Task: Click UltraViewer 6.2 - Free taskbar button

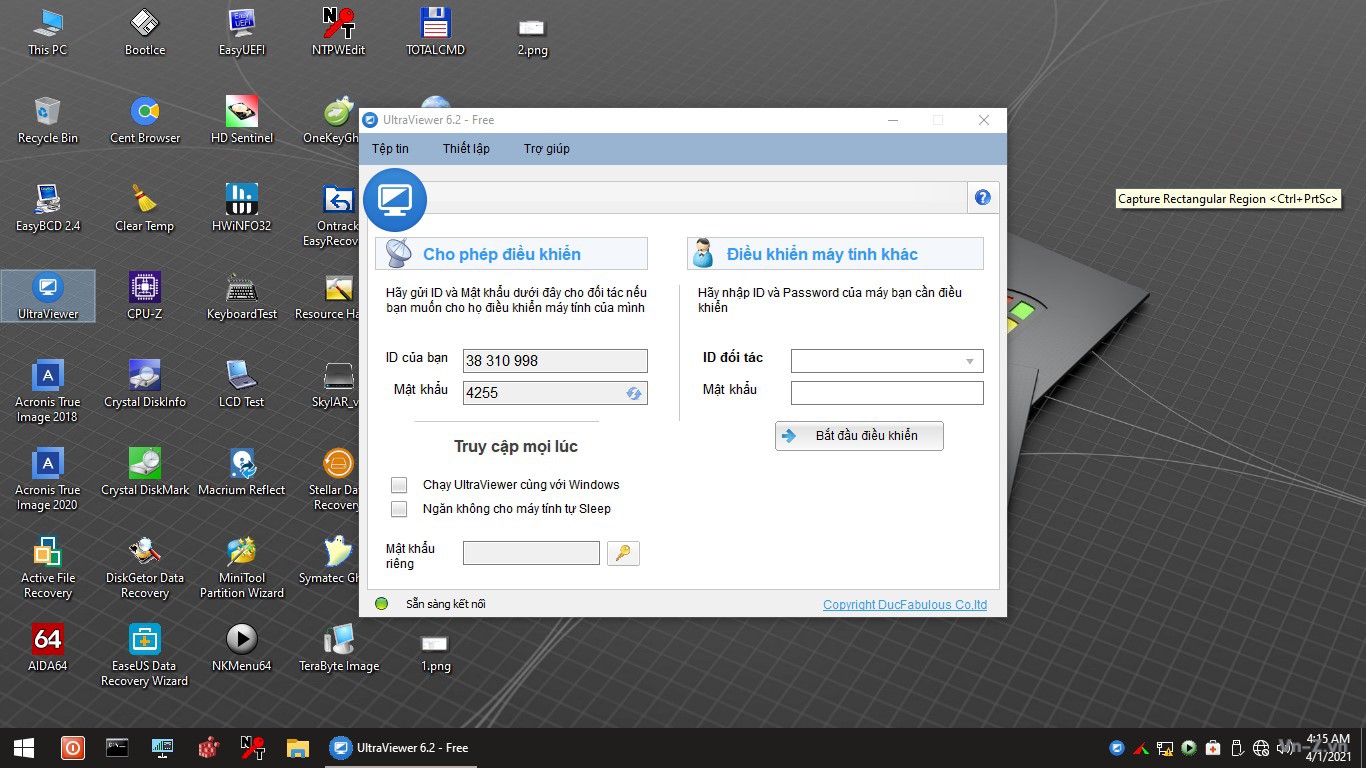Action: [401, 747]
